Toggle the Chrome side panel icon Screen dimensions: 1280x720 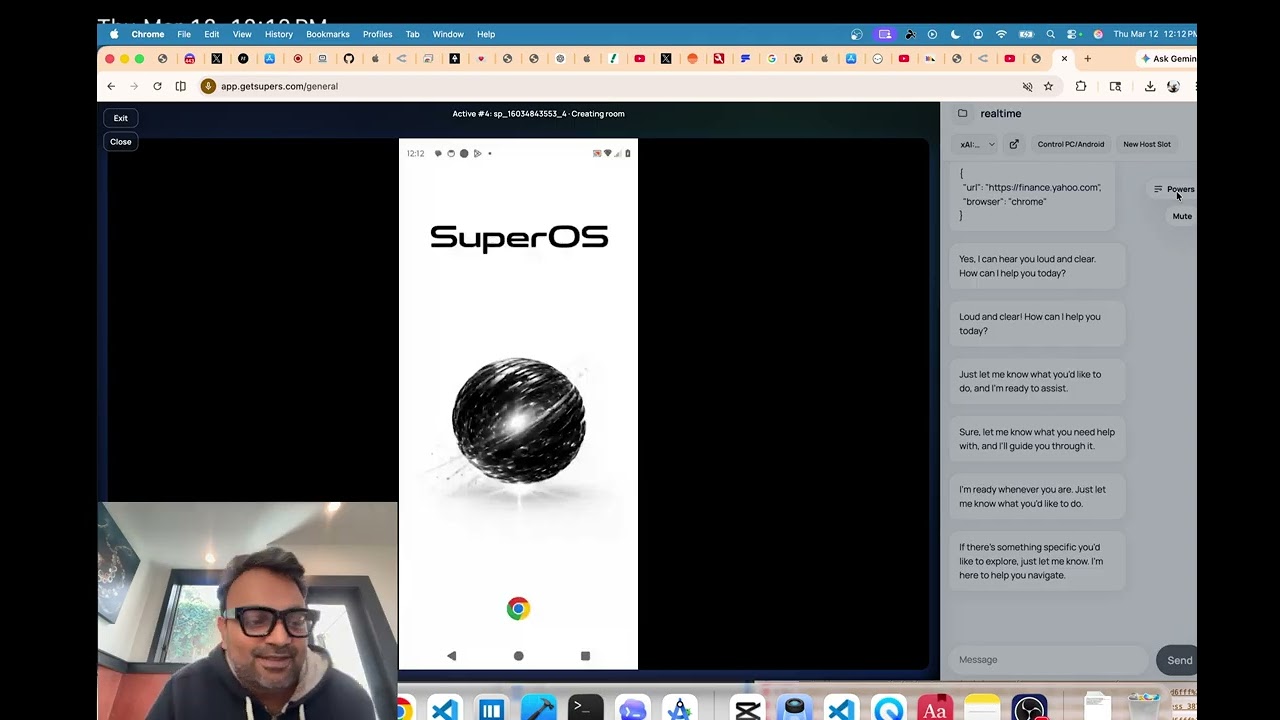point(180,86)
